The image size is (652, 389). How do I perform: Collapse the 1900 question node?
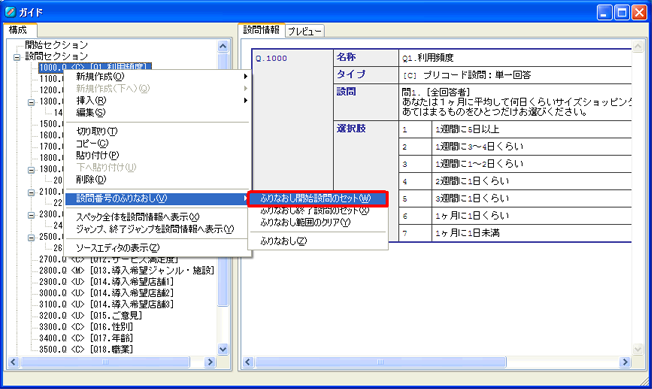pyautogui.click(x=31, y=170)
